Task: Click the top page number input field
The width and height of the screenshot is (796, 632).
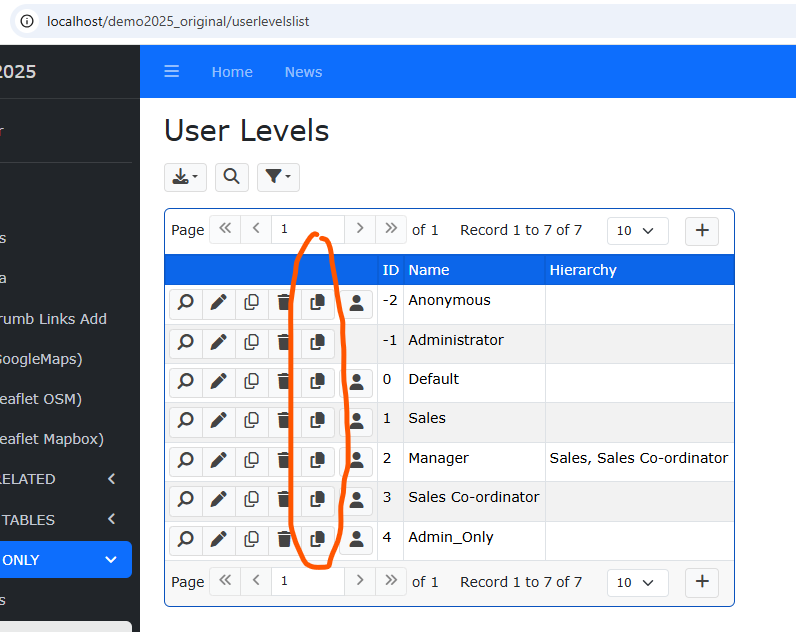Action: (x=308, y=229)
